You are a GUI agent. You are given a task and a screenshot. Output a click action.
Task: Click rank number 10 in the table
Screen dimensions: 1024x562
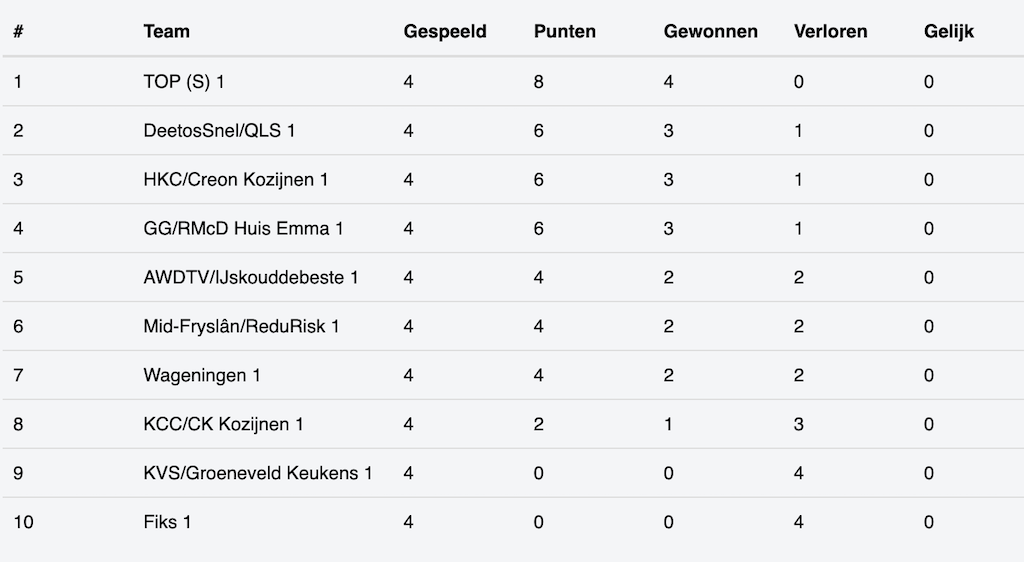[24, 523]
